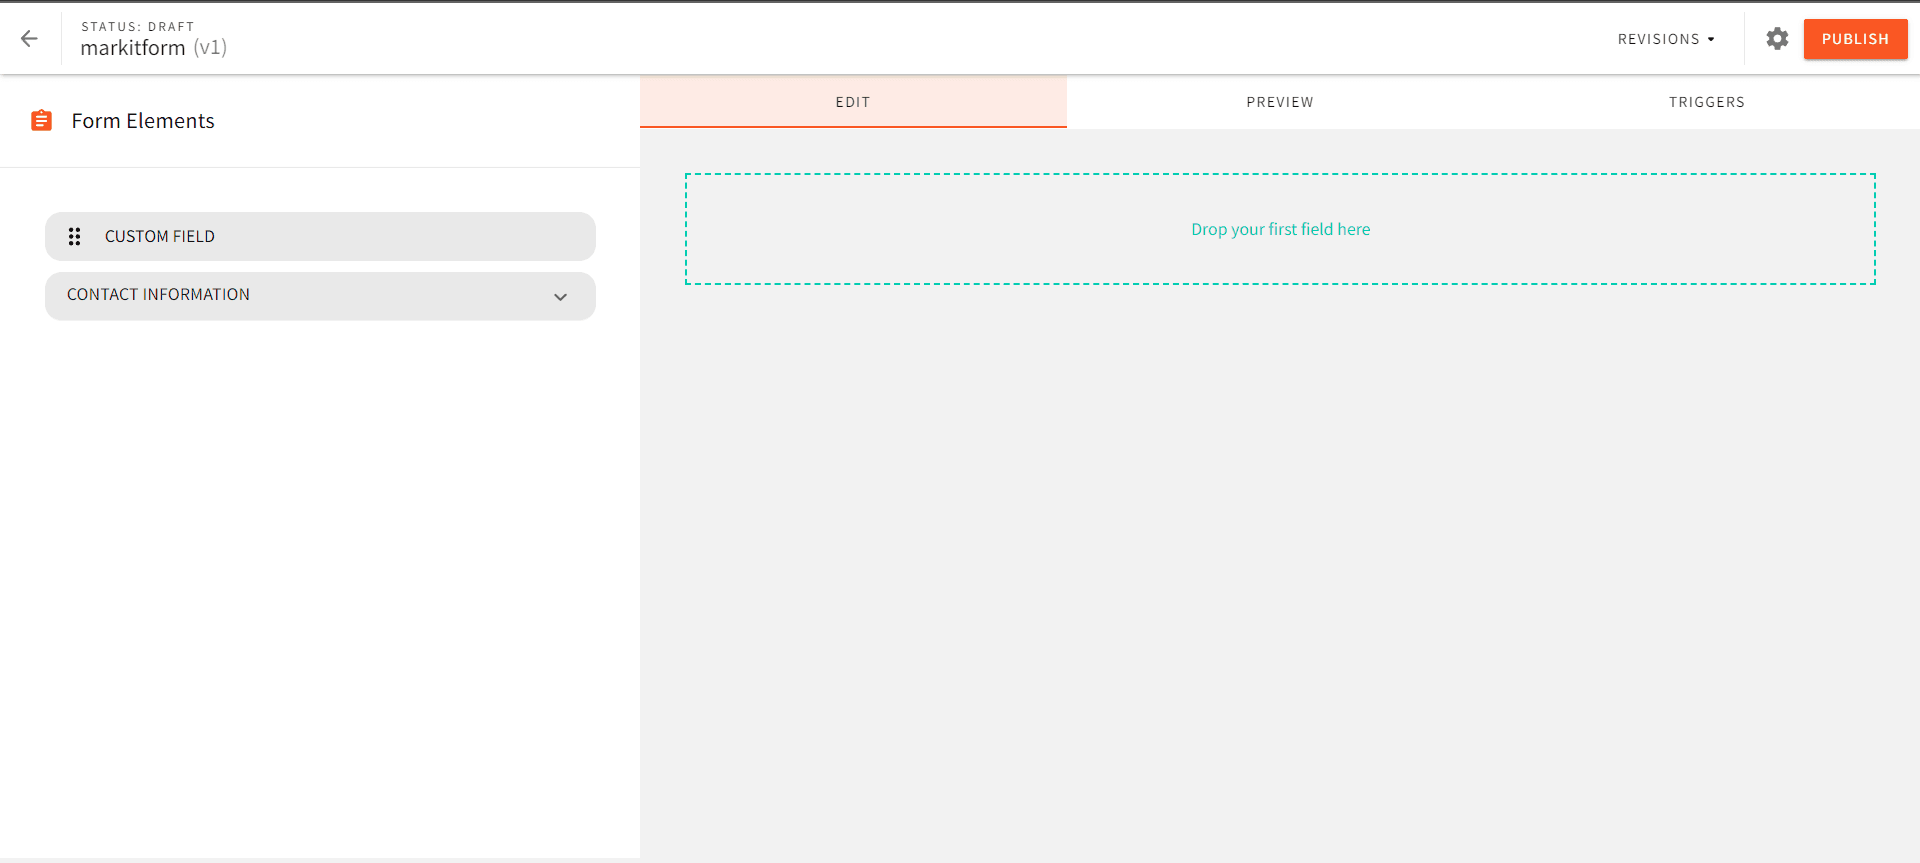Click the back arrow icon
1920x863 pixels.
[29, 39]
